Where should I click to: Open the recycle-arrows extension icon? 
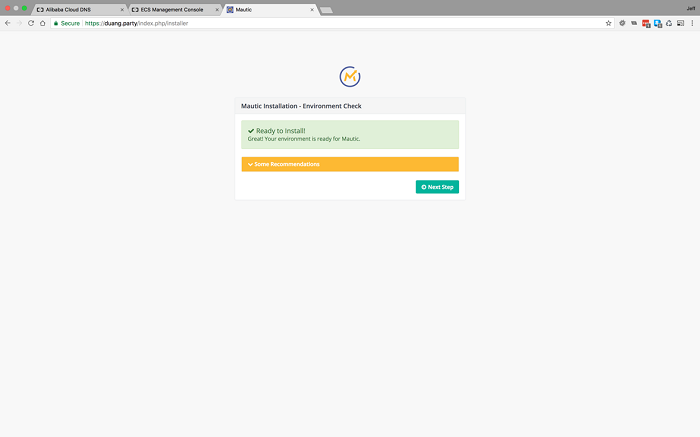pyautogui.click(x=669, y=23)
